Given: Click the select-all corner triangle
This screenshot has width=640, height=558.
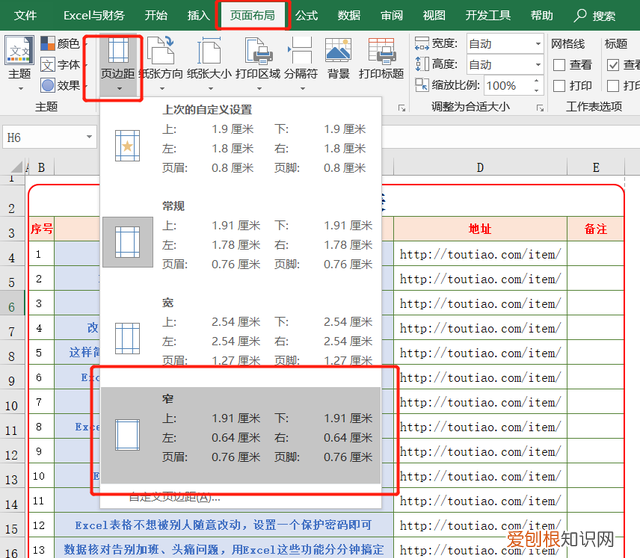Looking at the screenshot, I should 16,167.
